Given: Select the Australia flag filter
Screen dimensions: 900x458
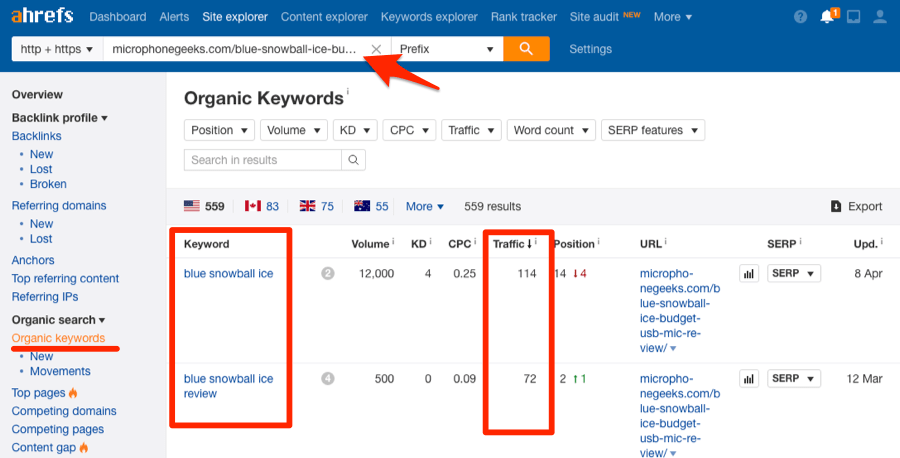Looking at the screenshot, I should pyautogui.click(x=362, y=205).
